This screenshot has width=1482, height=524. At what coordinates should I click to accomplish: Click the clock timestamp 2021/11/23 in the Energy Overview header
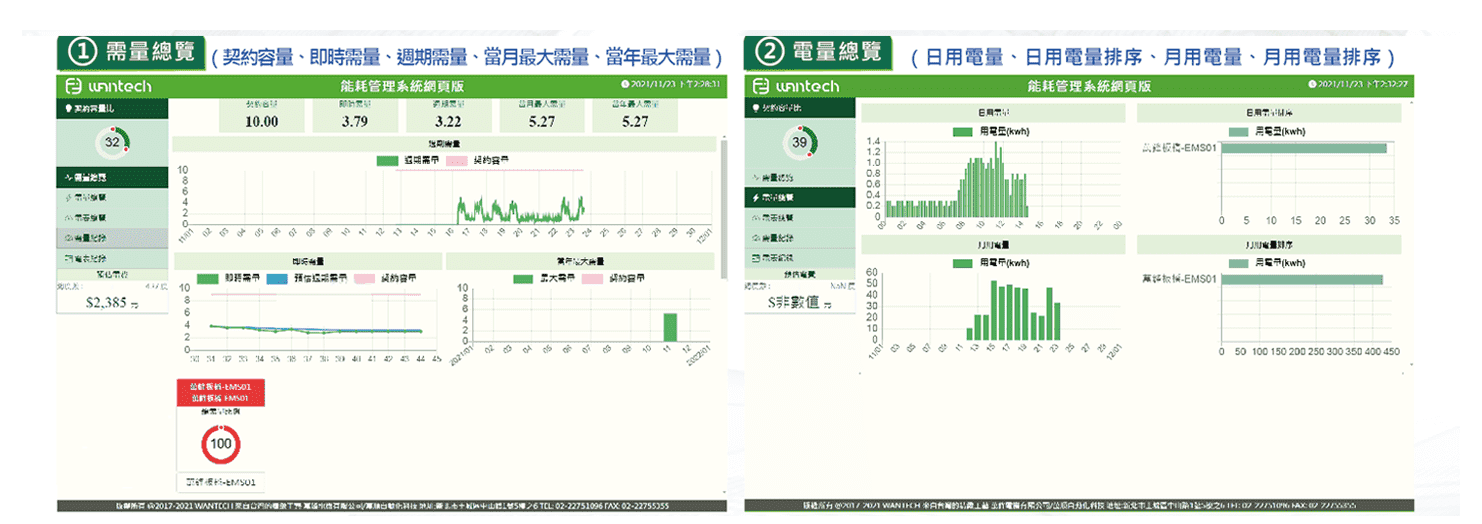click(x=1358, y=84)
